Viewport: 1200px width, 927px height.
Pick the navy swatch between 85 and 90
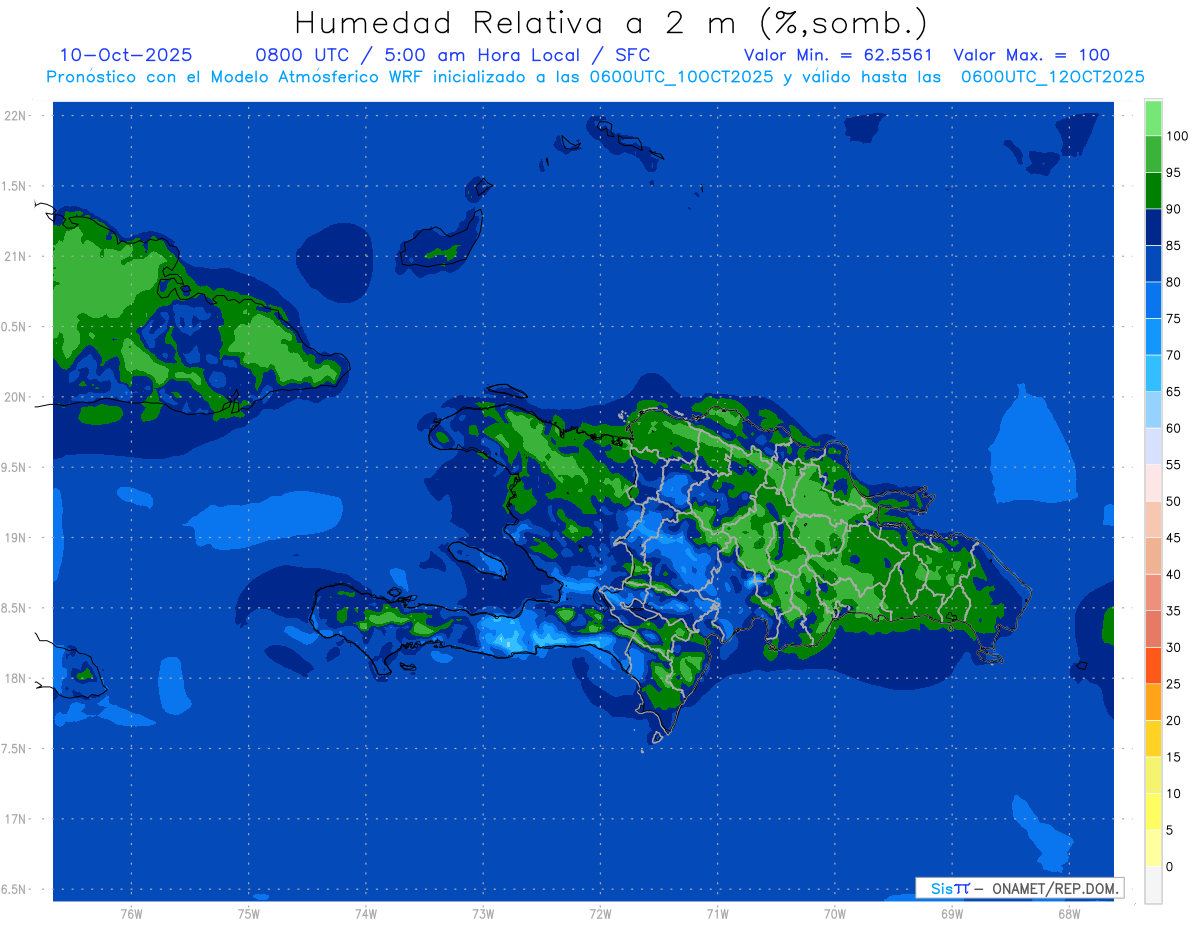pyautogui.click(x=1153, y=227)
